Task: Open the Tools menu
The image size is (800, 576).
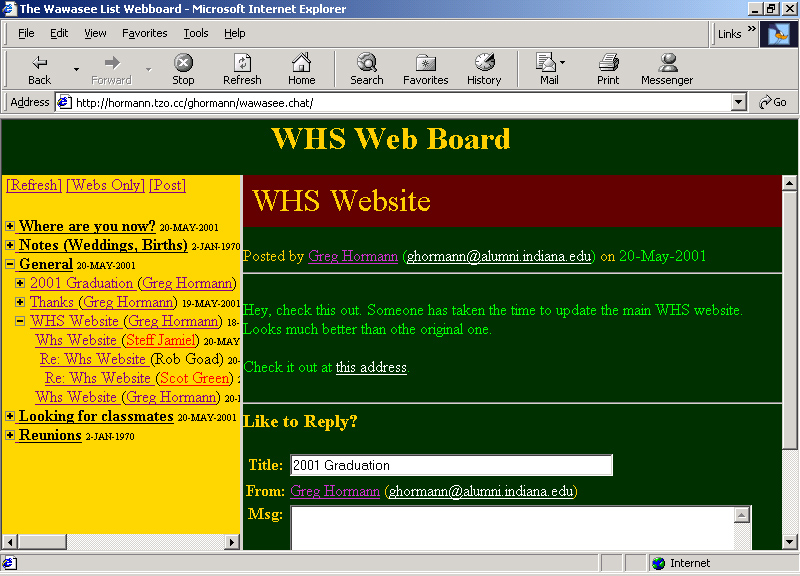Action: [196, 33]
